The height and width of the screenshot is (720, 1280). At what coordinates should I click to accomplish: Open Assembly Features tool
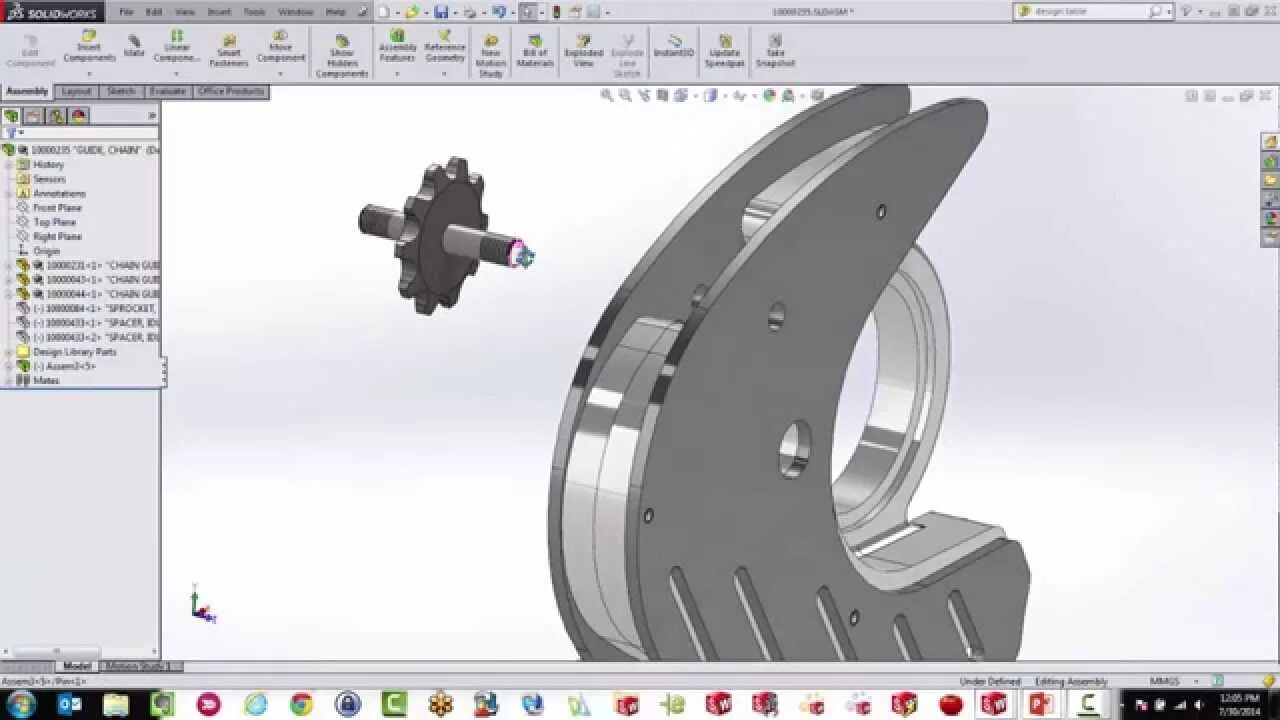[x=397, y=47]
